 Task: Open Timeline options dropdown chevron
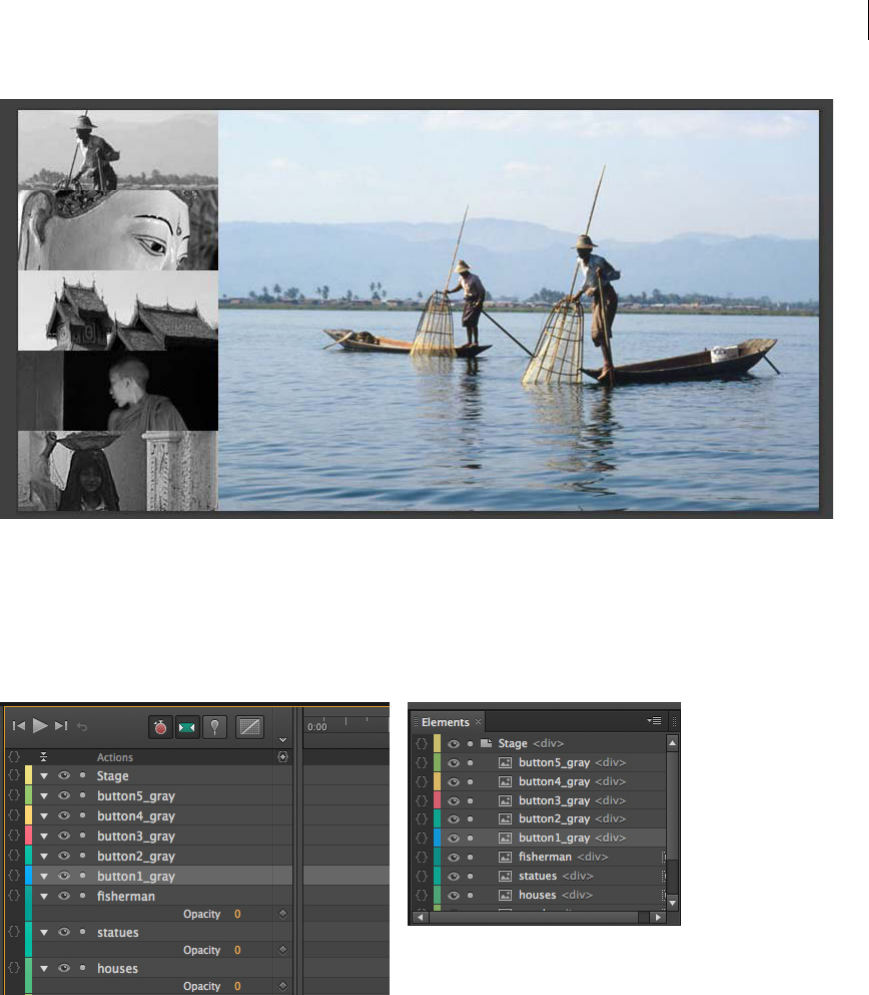tap(283, 740)
